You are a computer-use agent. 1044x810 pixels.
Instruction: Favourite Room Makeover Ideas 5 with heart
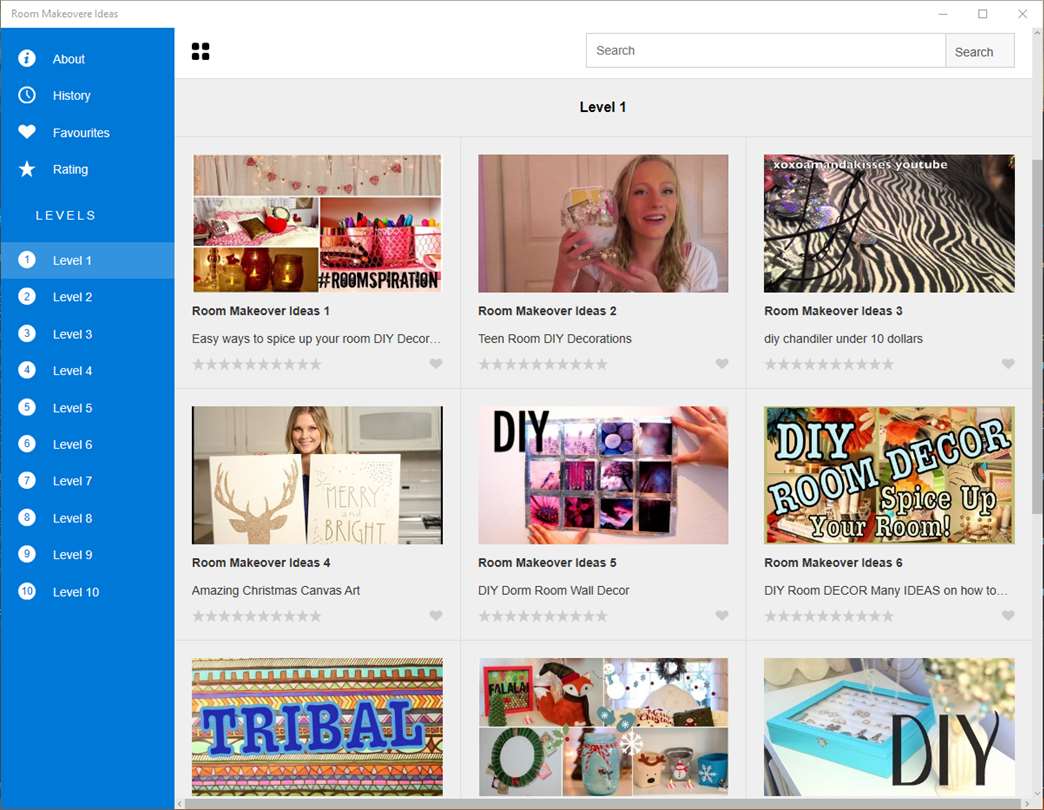pos(722,615)
